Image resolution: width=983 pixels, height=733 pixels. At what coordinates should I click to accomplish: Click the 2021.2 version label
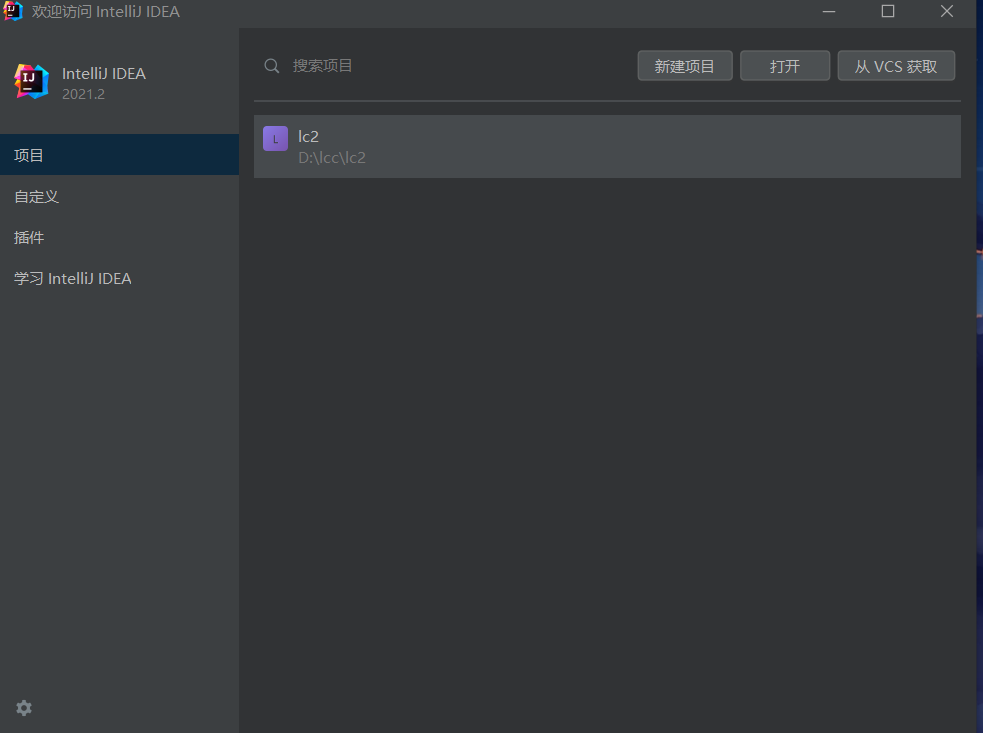pyautogui.click(x=83, y=94)
